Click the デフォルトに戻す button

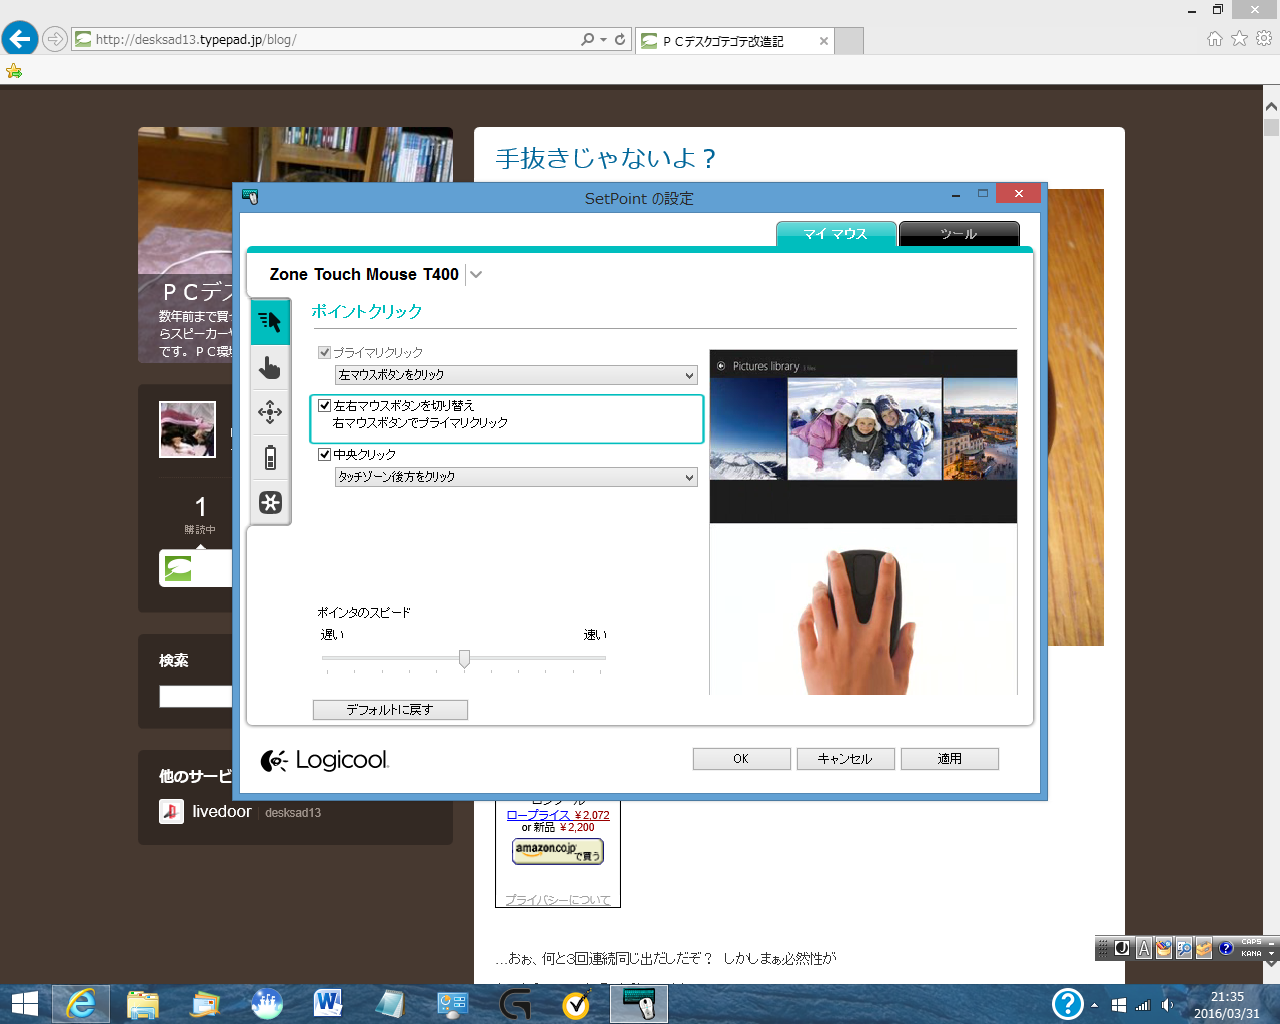pos(390,710)
